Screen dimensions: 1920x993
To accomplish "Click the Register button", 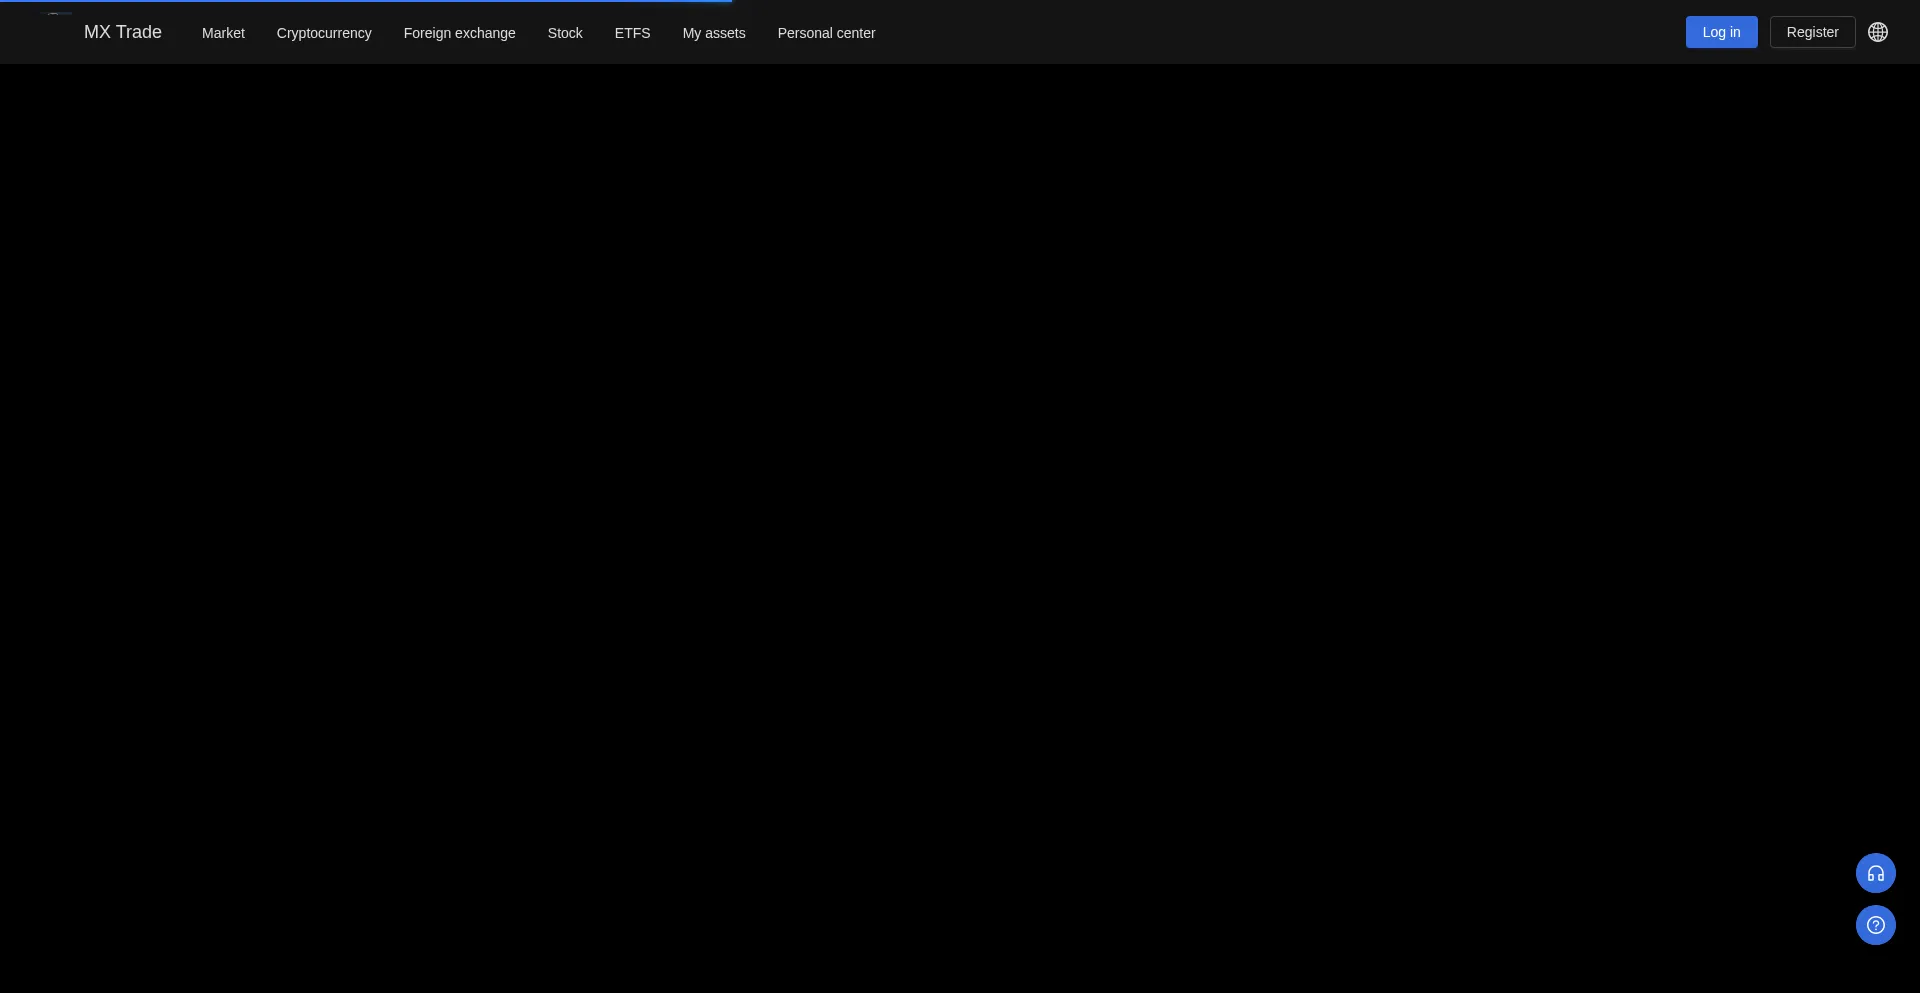I will coord(1812,32).
